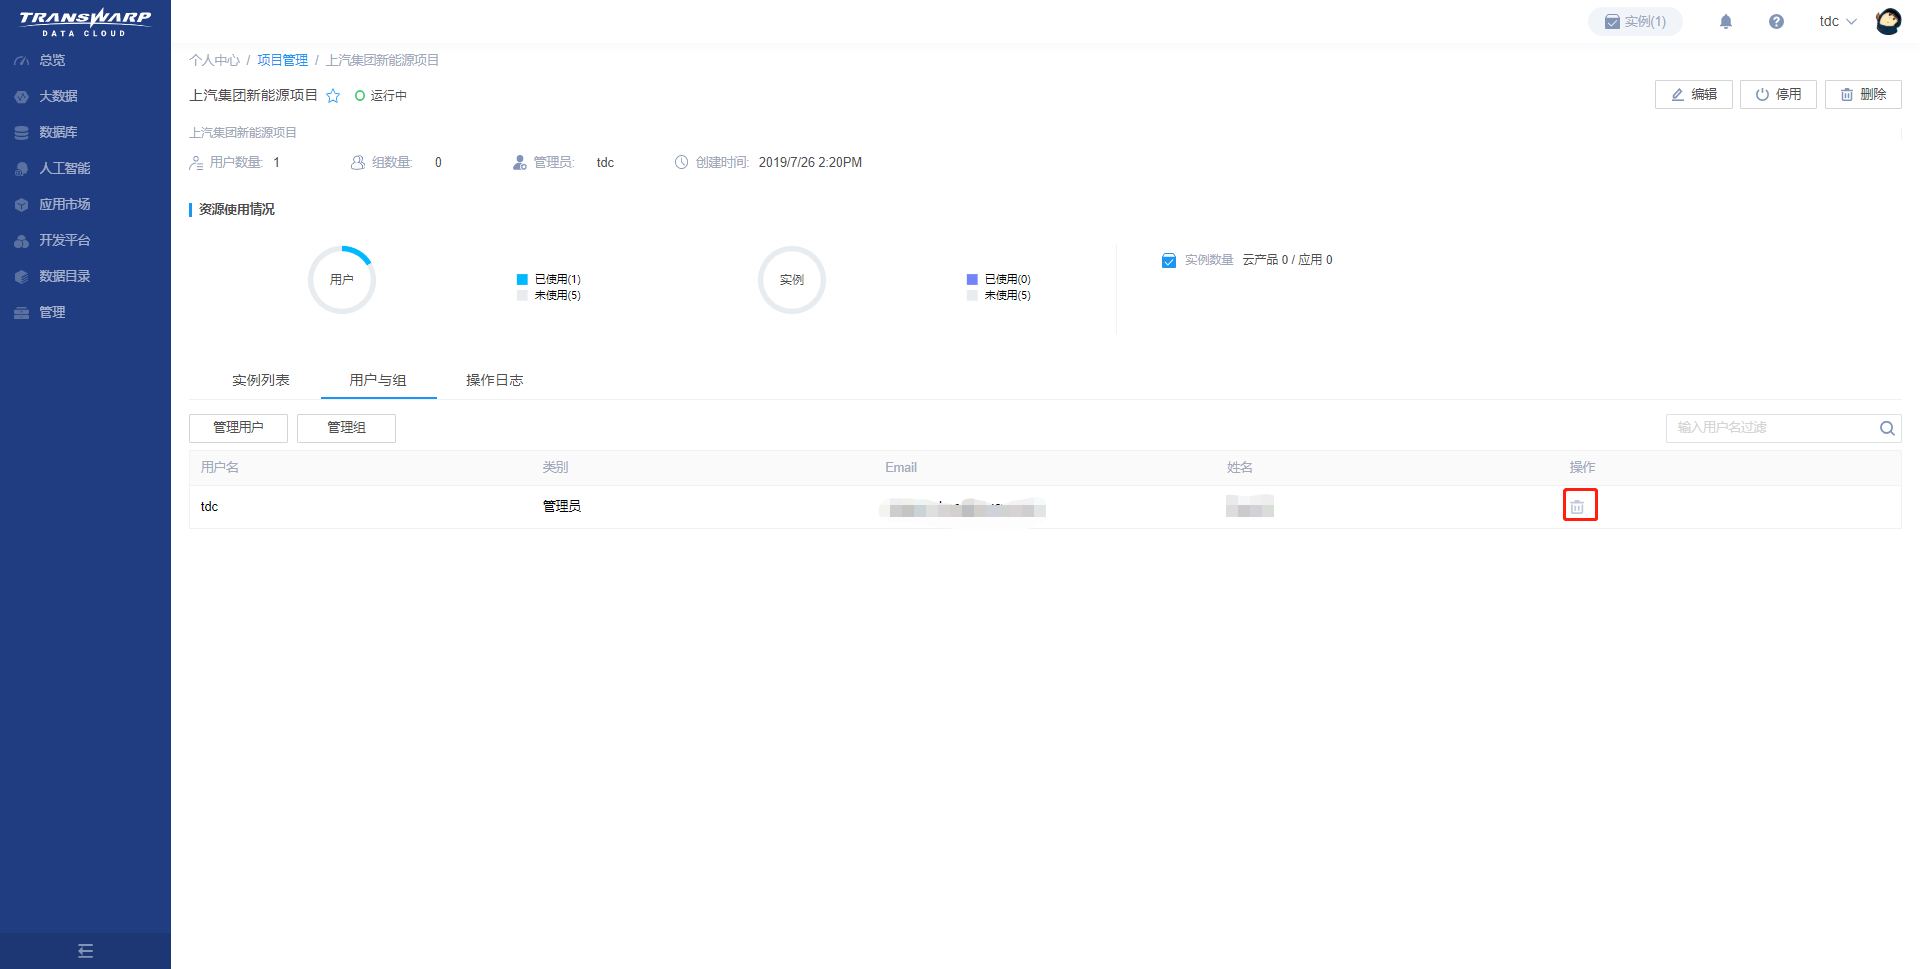Favorite the project with the star icon

pos(333,96)
